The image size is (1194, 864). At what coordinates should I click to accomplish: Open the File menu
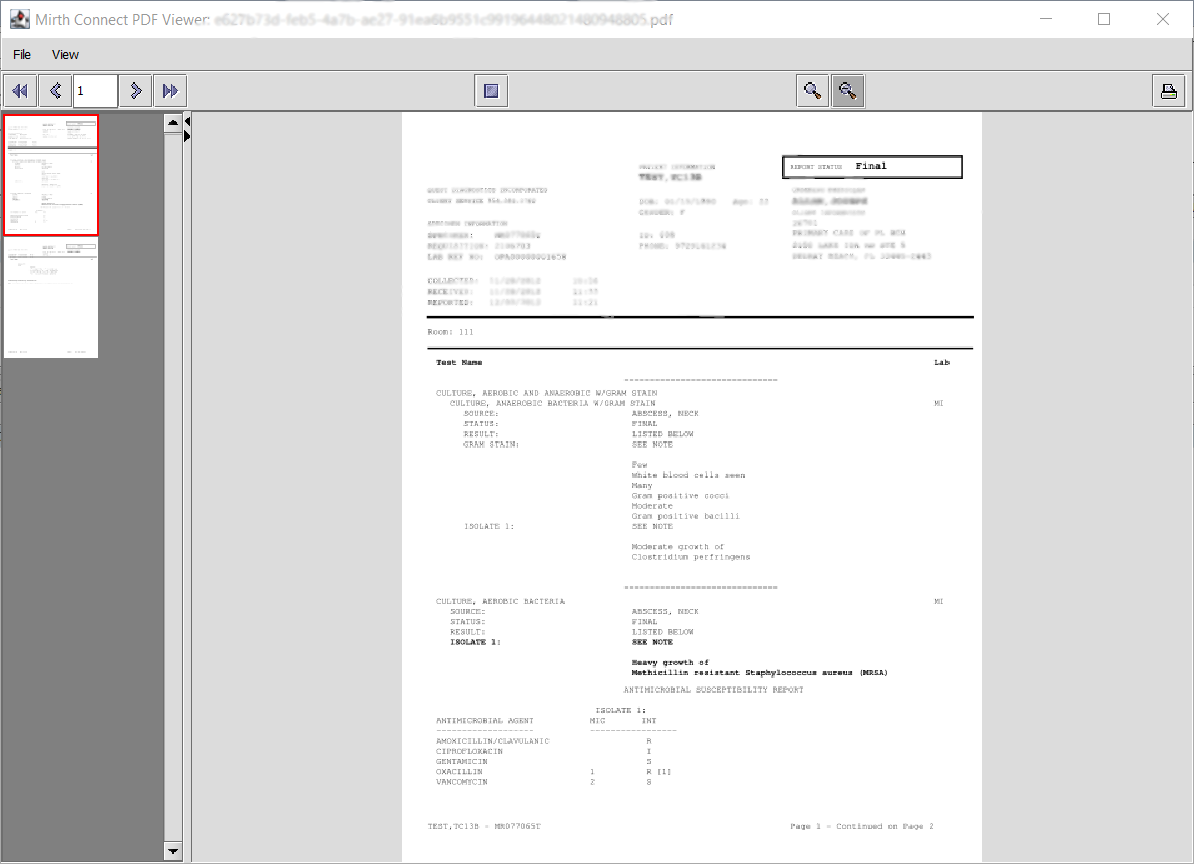(x=22, y=55)
